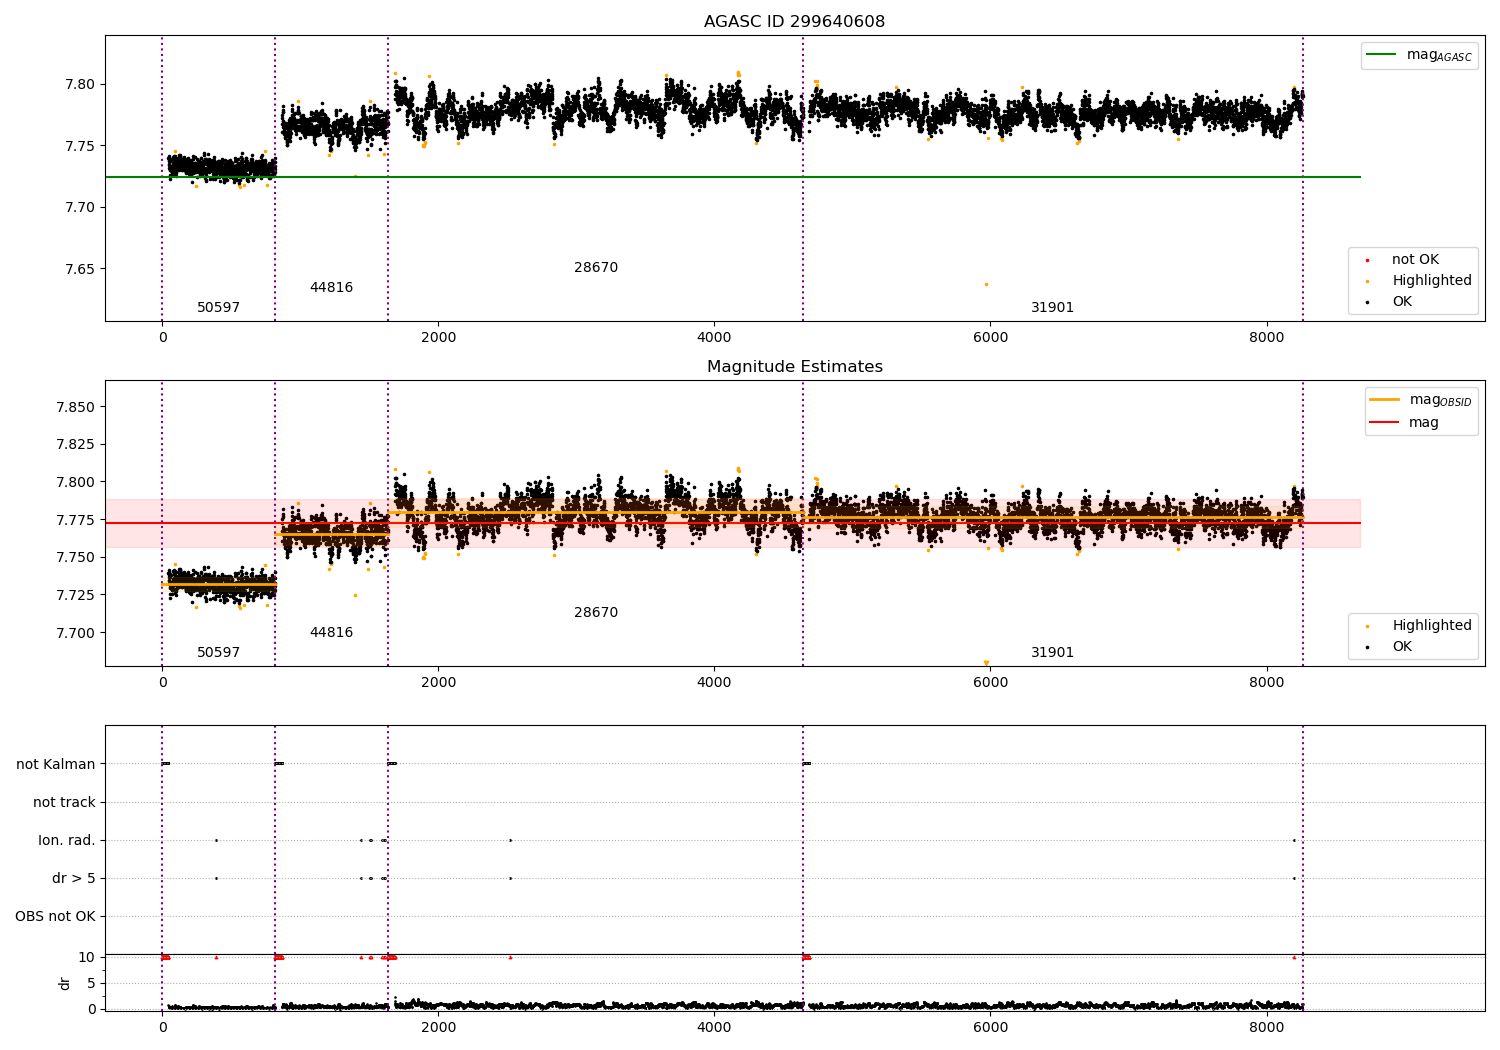Screen dimensions: 1500x1050
Task: Click the 7.65 y-axis tick on the top plot
Action: pyautogui.click(x=79, y=269)
